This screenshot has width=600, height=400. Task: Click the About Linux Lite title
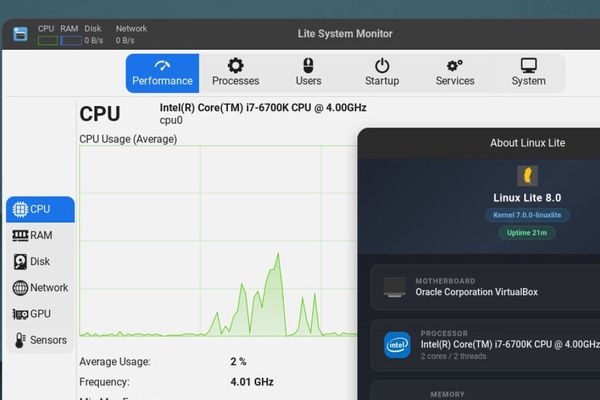pyautogui.click(x=528, y=143)
